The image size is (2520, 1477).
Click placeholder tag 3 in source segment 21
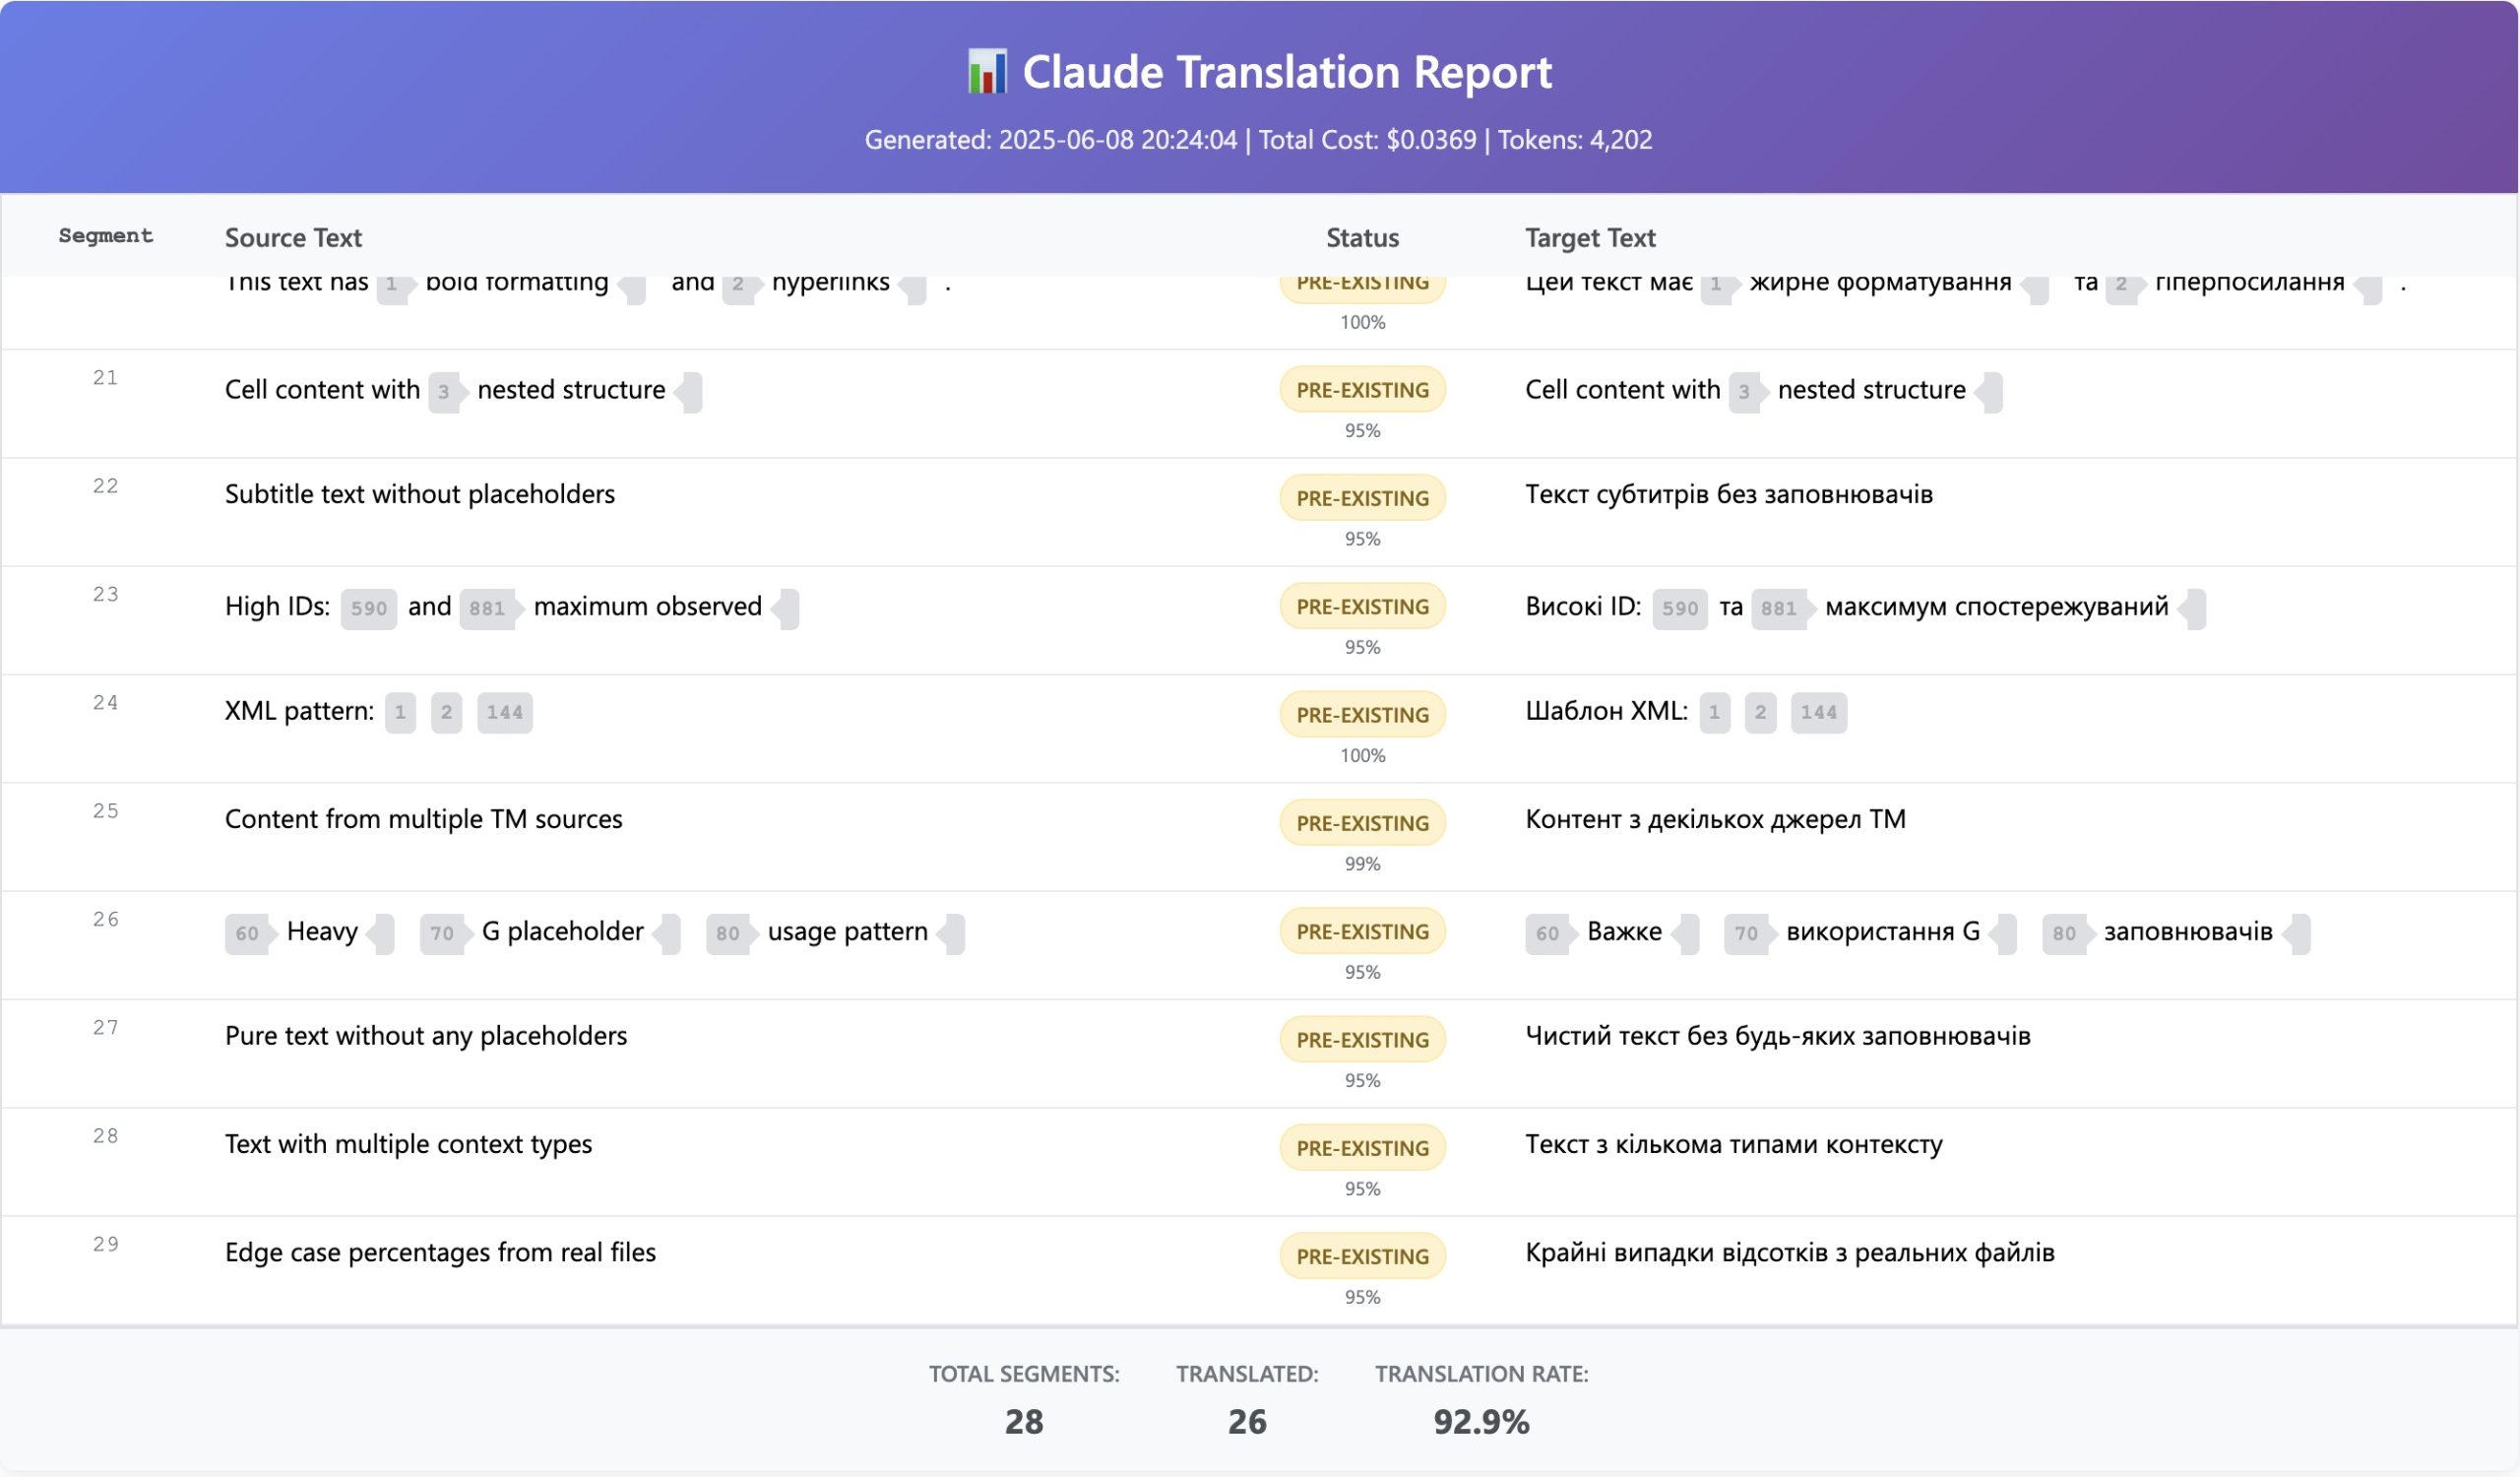444,391
